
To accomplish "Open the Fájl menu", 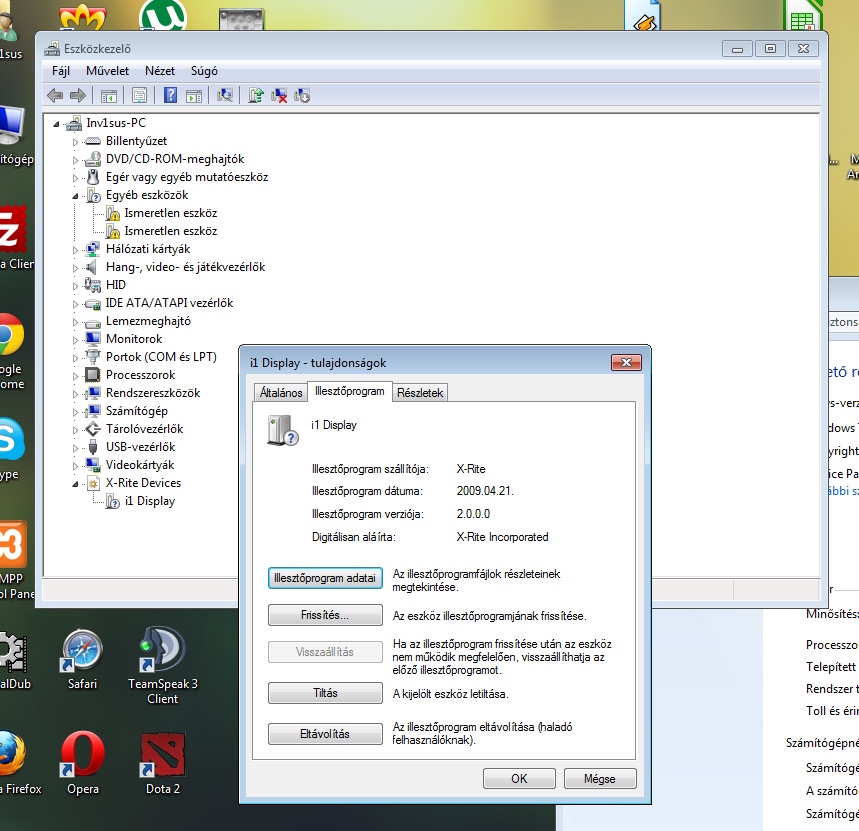I will [x=61, y=71].
